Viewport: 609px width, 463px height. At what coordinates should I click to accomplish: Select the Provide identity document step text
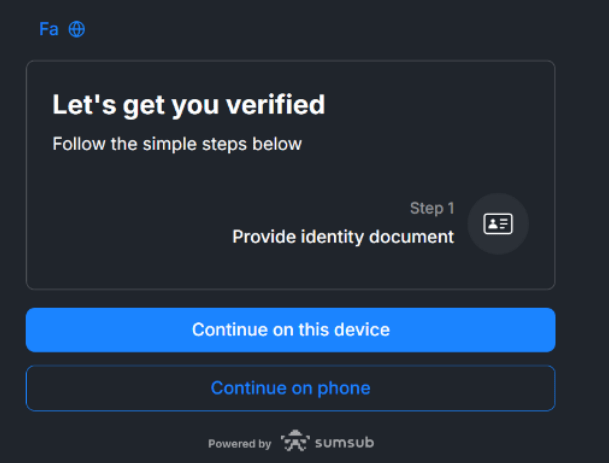(343, 237)
